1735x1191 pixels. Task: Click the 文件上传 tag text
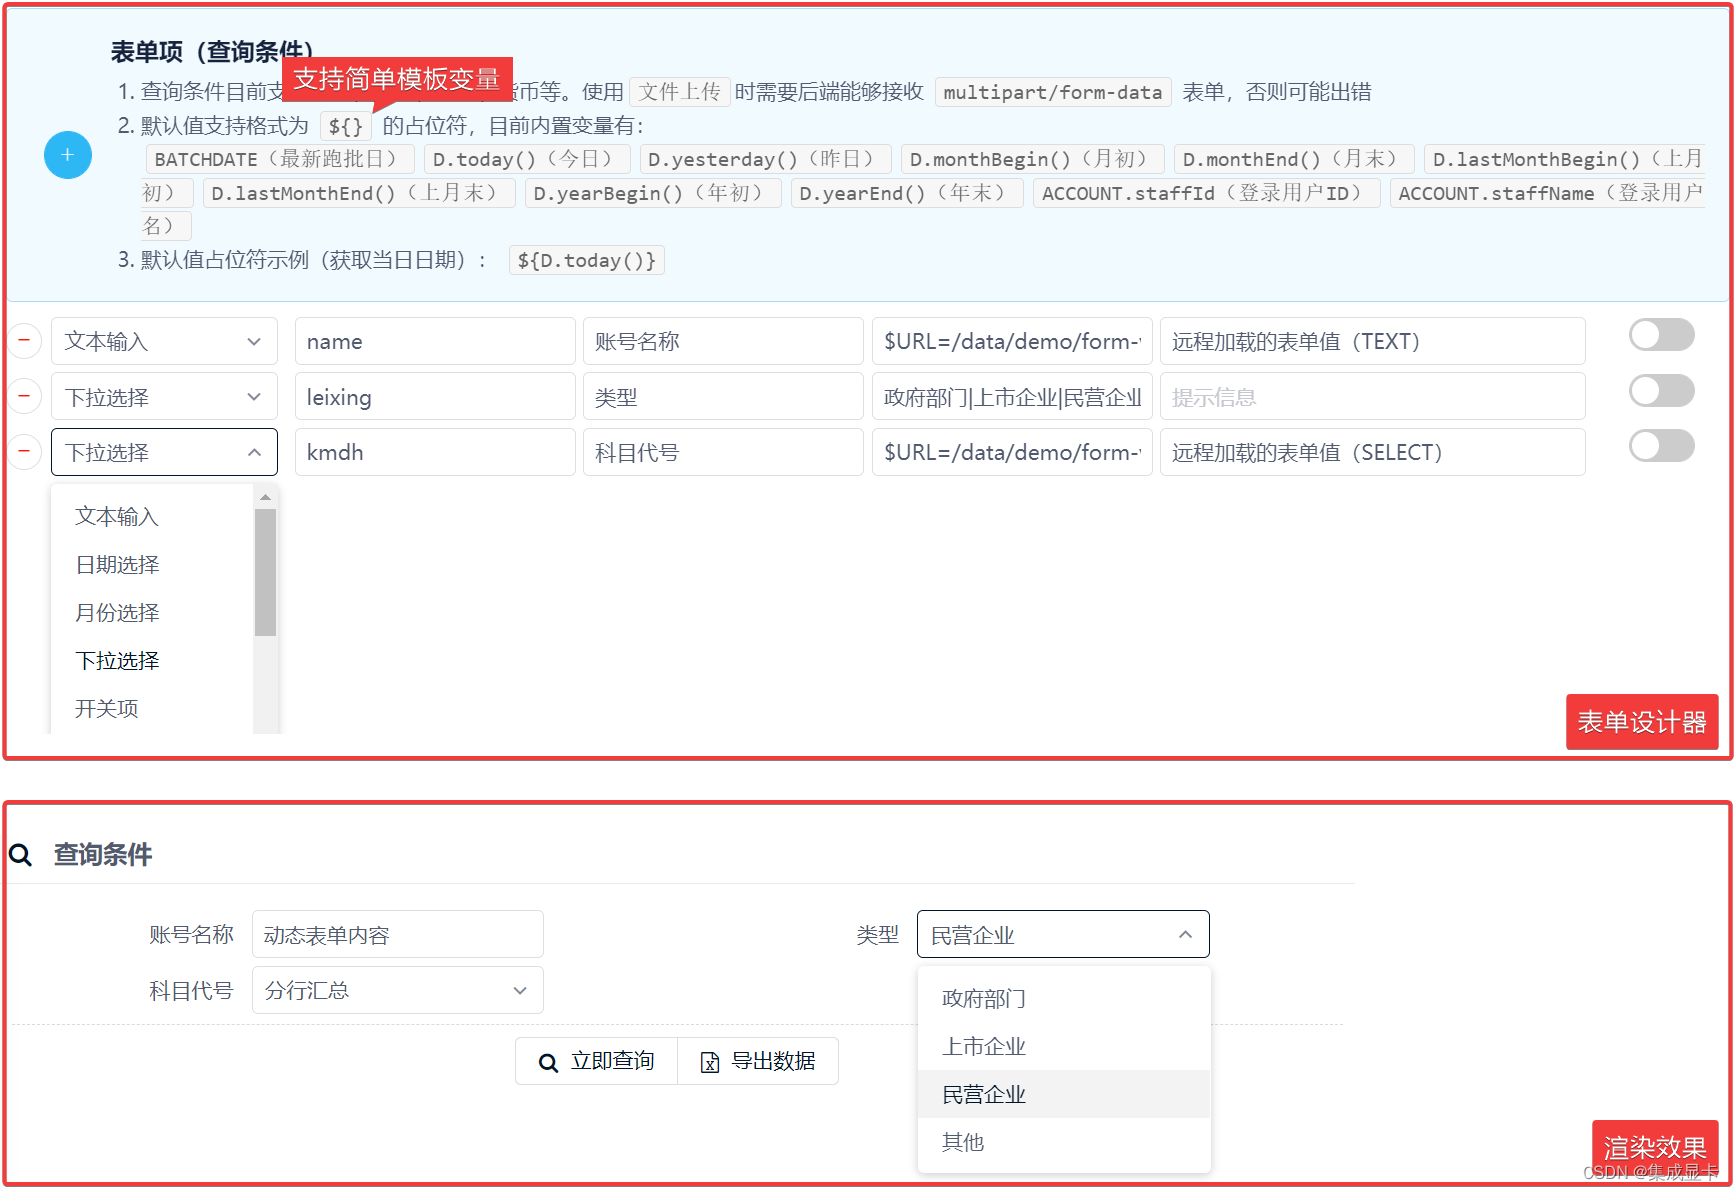[680, 92]
